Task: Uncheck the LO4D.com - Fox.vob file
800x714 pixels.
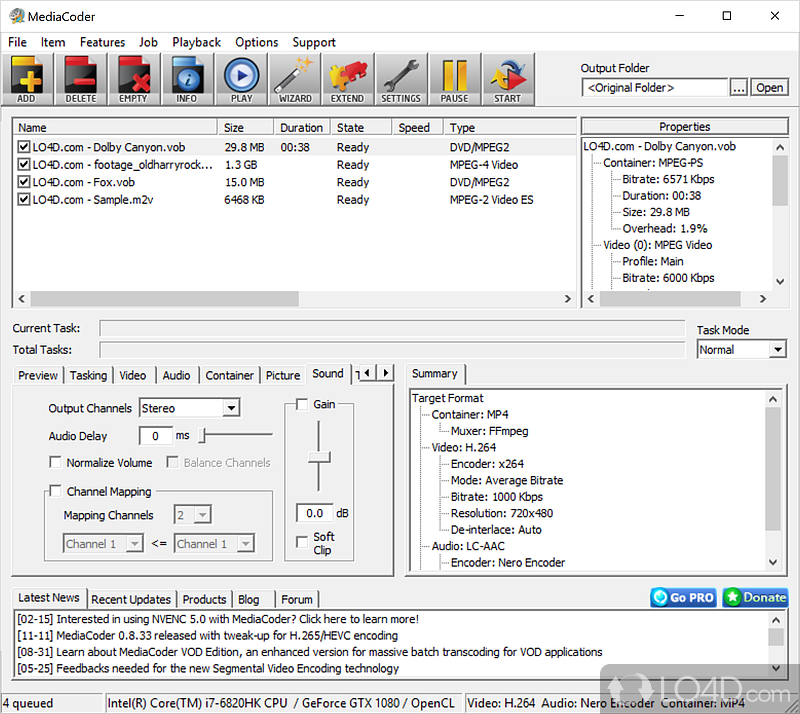Action: click(x=24, y=182)
